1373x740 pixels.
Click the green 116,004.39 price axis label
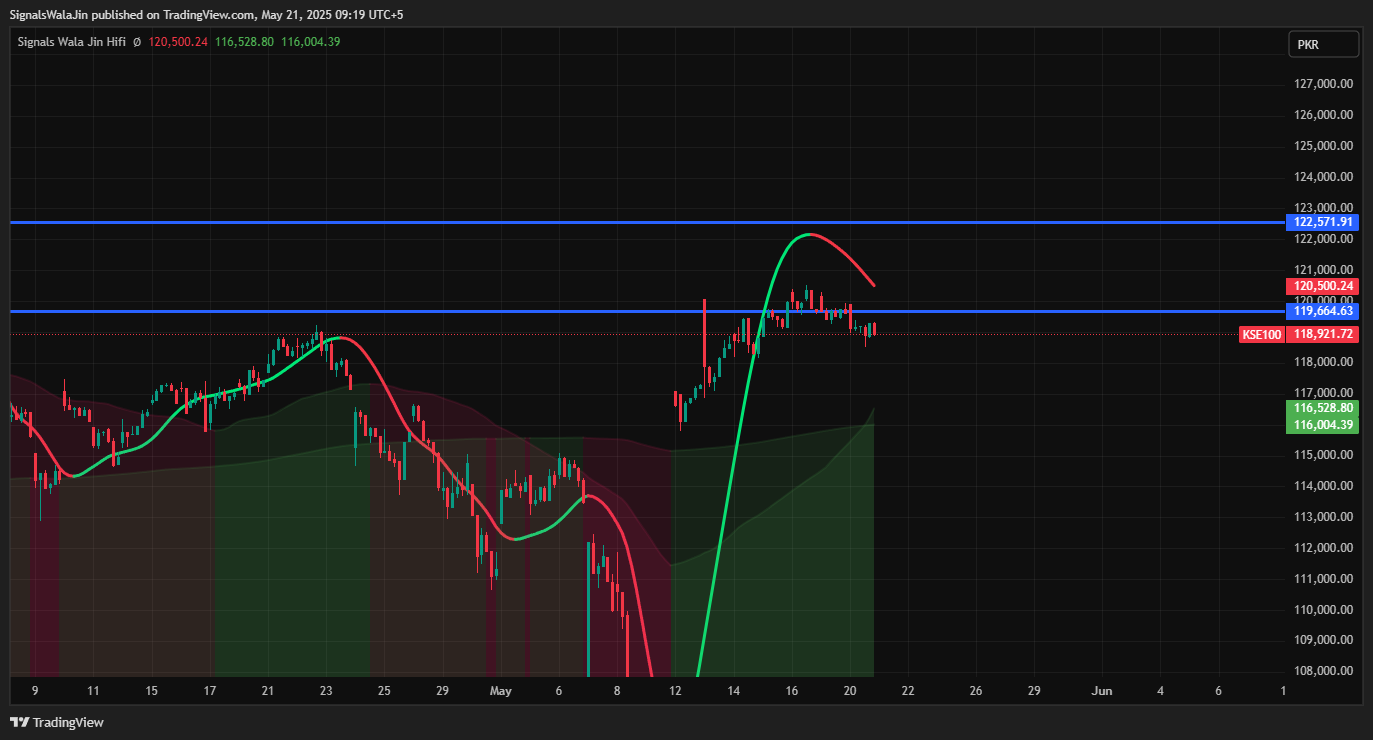(1323, 425)
